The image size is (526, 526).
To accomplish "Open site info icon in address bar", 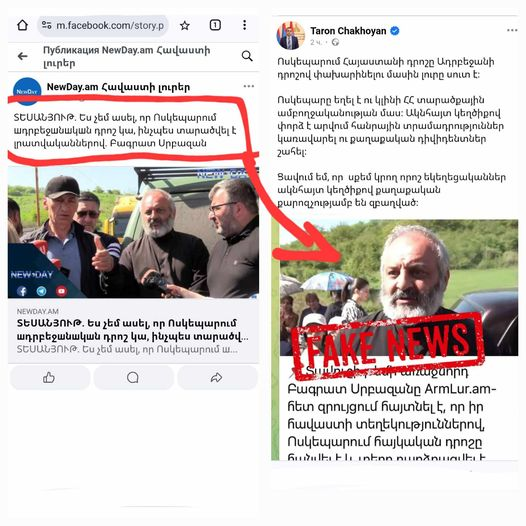I will pos(47,25).
